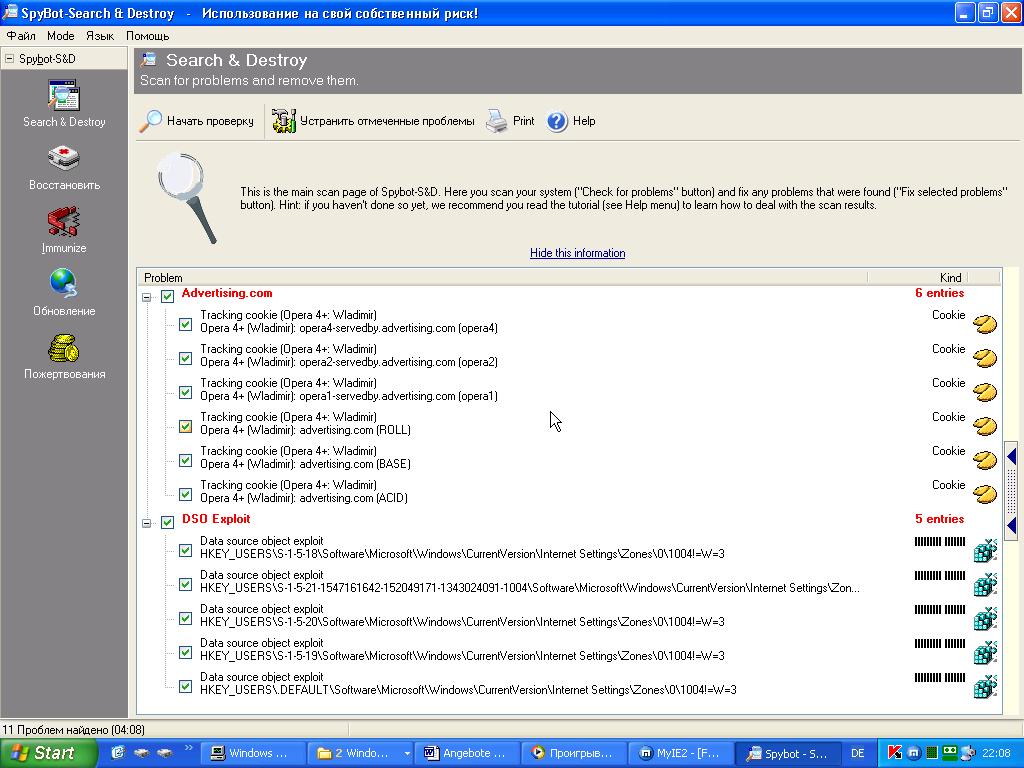Click registry icon for S-1-5-21 exploit row
Image resolution: width=1024 pixels, height=768 pixels.
(985, 584)
